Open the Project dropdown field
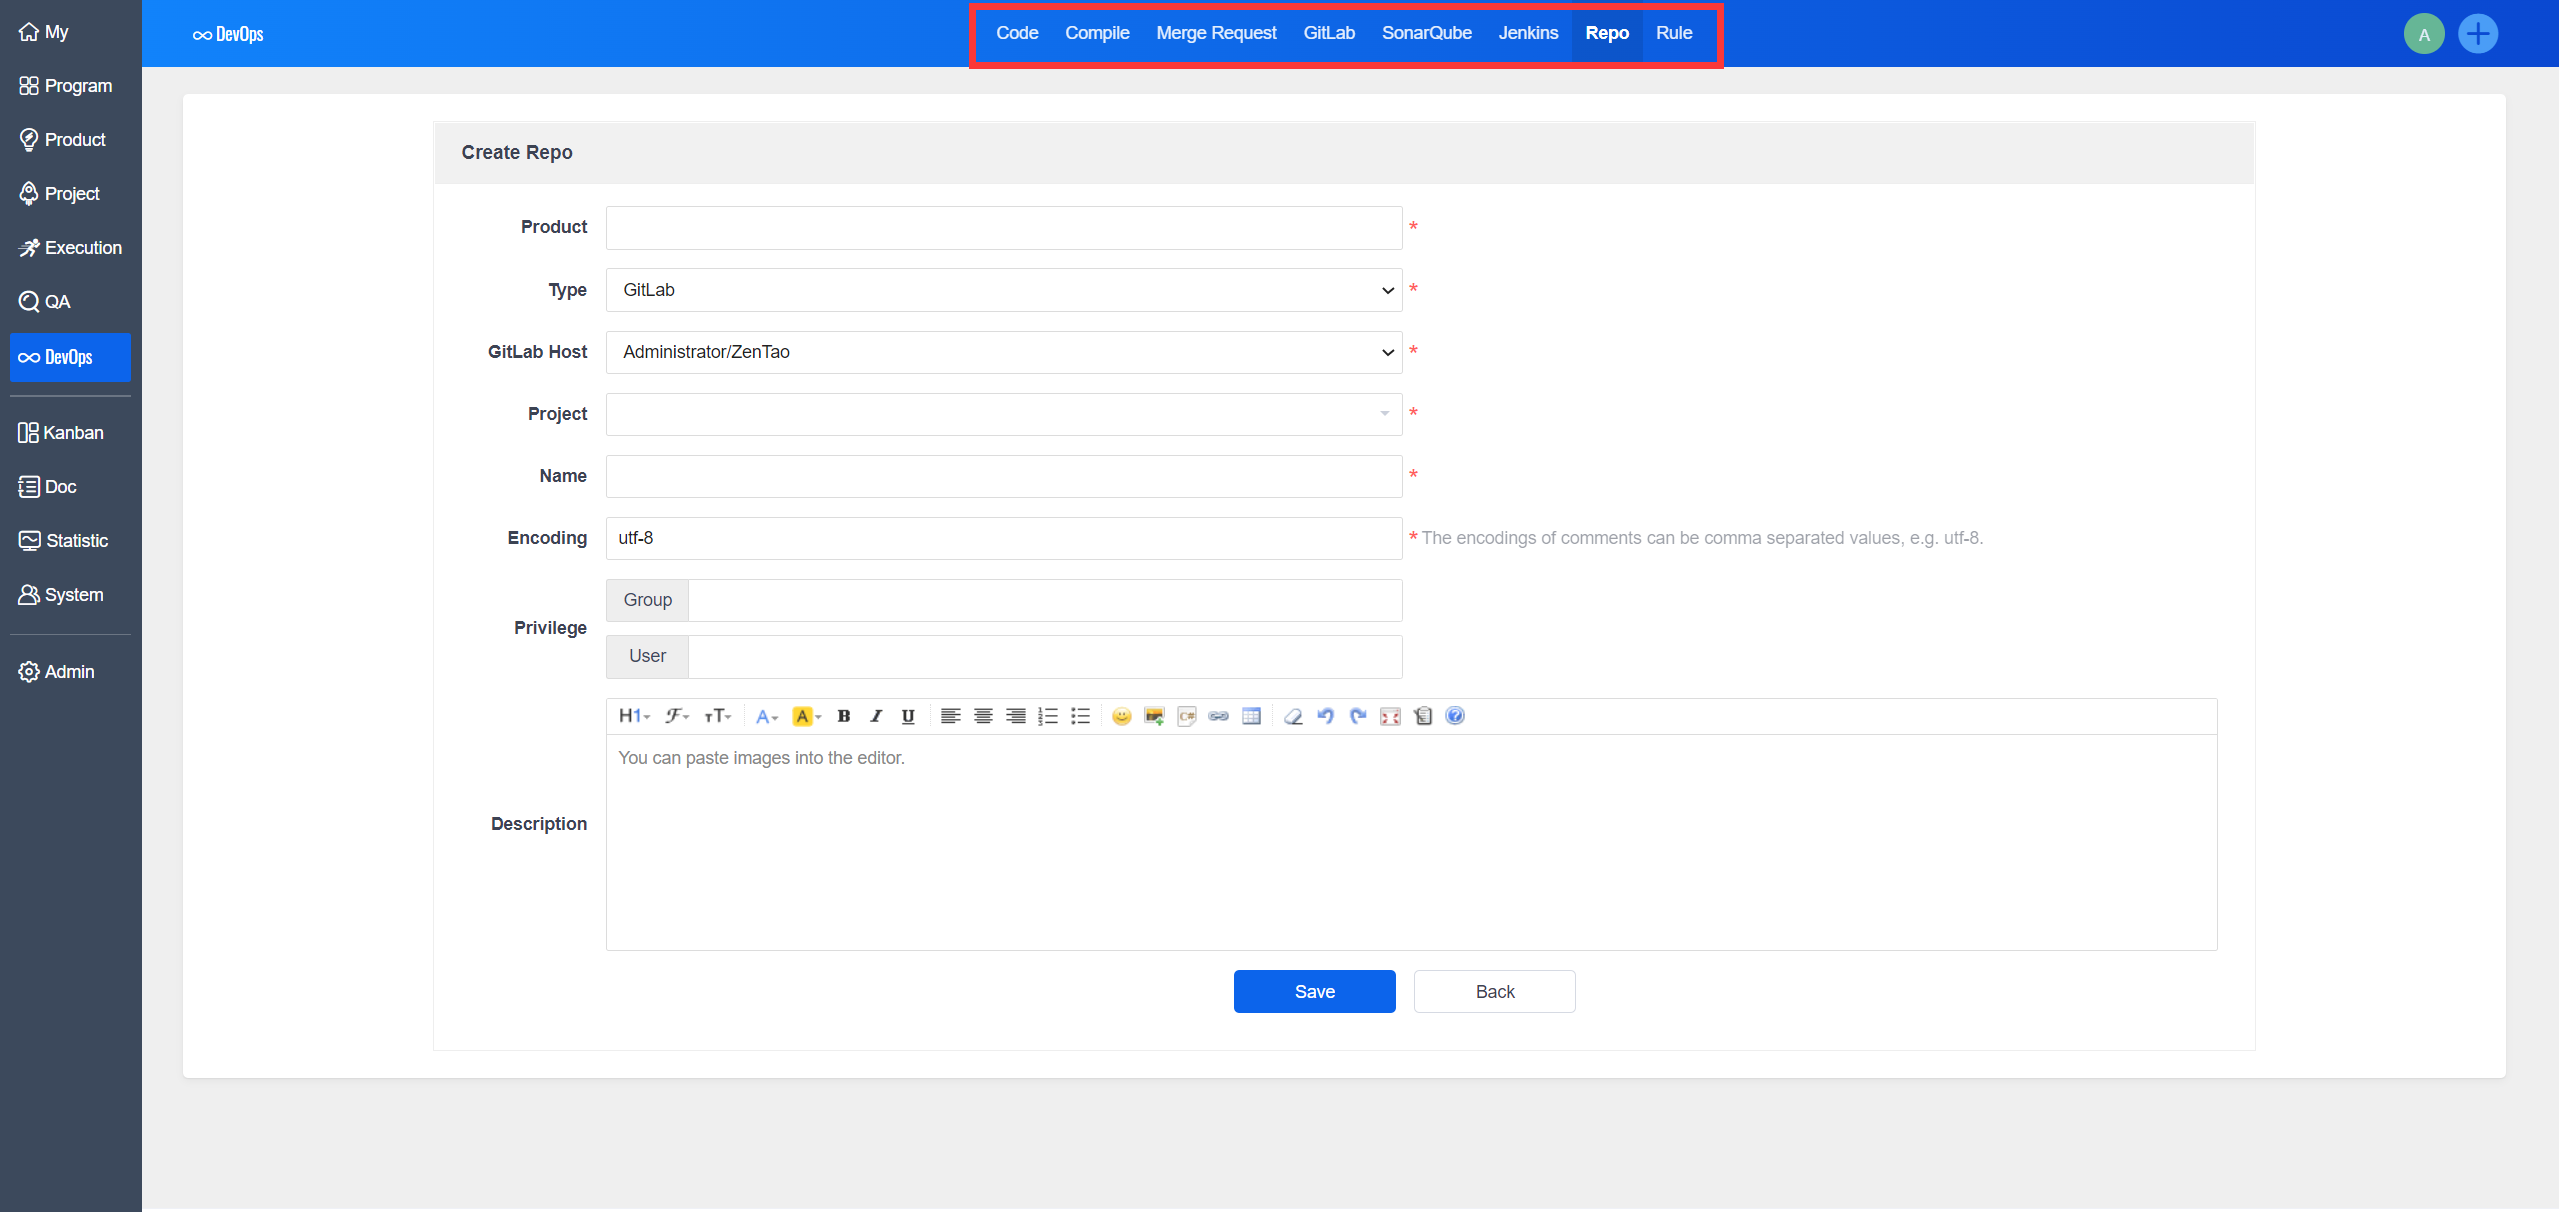The width and height of the screenshot is (2559, 1212). tap(1003, 414)
